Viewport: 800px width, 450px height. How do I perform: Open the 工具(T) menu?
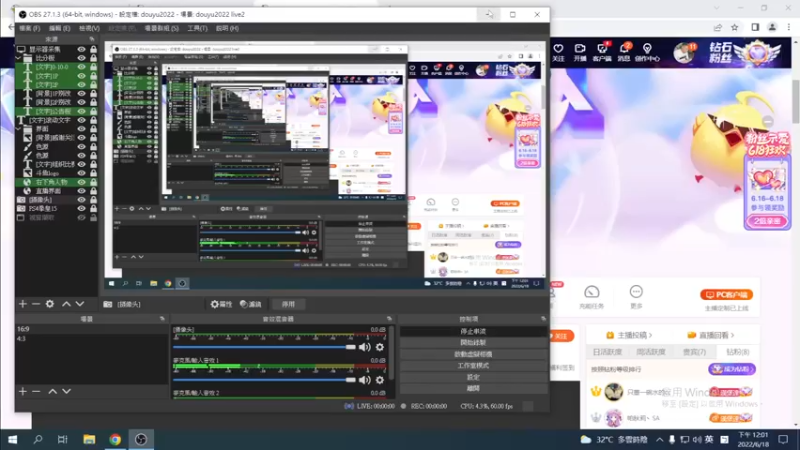tap(197, 29)
